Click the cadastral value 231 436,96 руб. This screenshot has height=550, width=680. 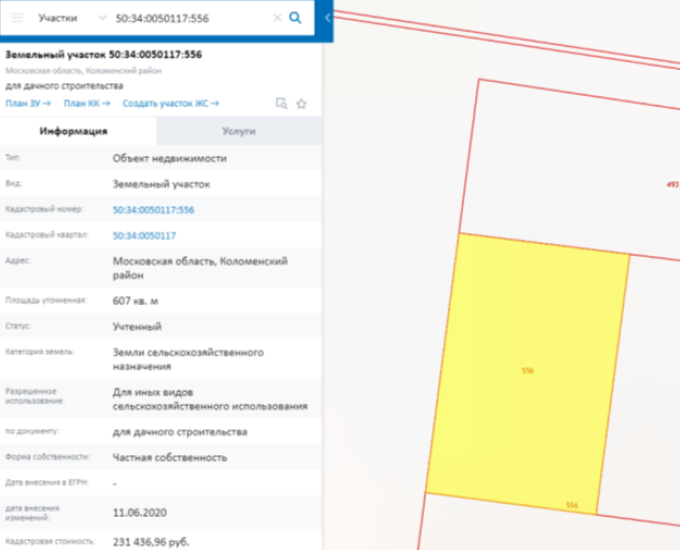tap(150, 542)
